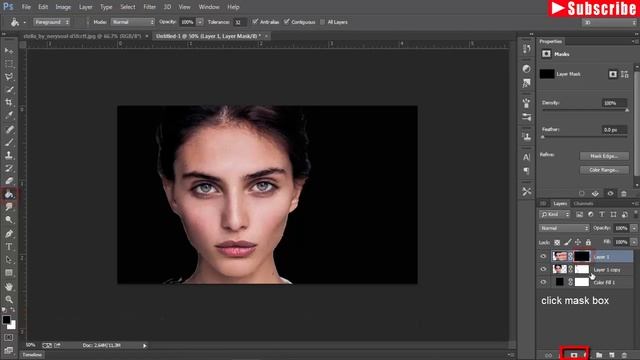Open layer Opacity slider arrow
The image size is (640, 360).
634,228
